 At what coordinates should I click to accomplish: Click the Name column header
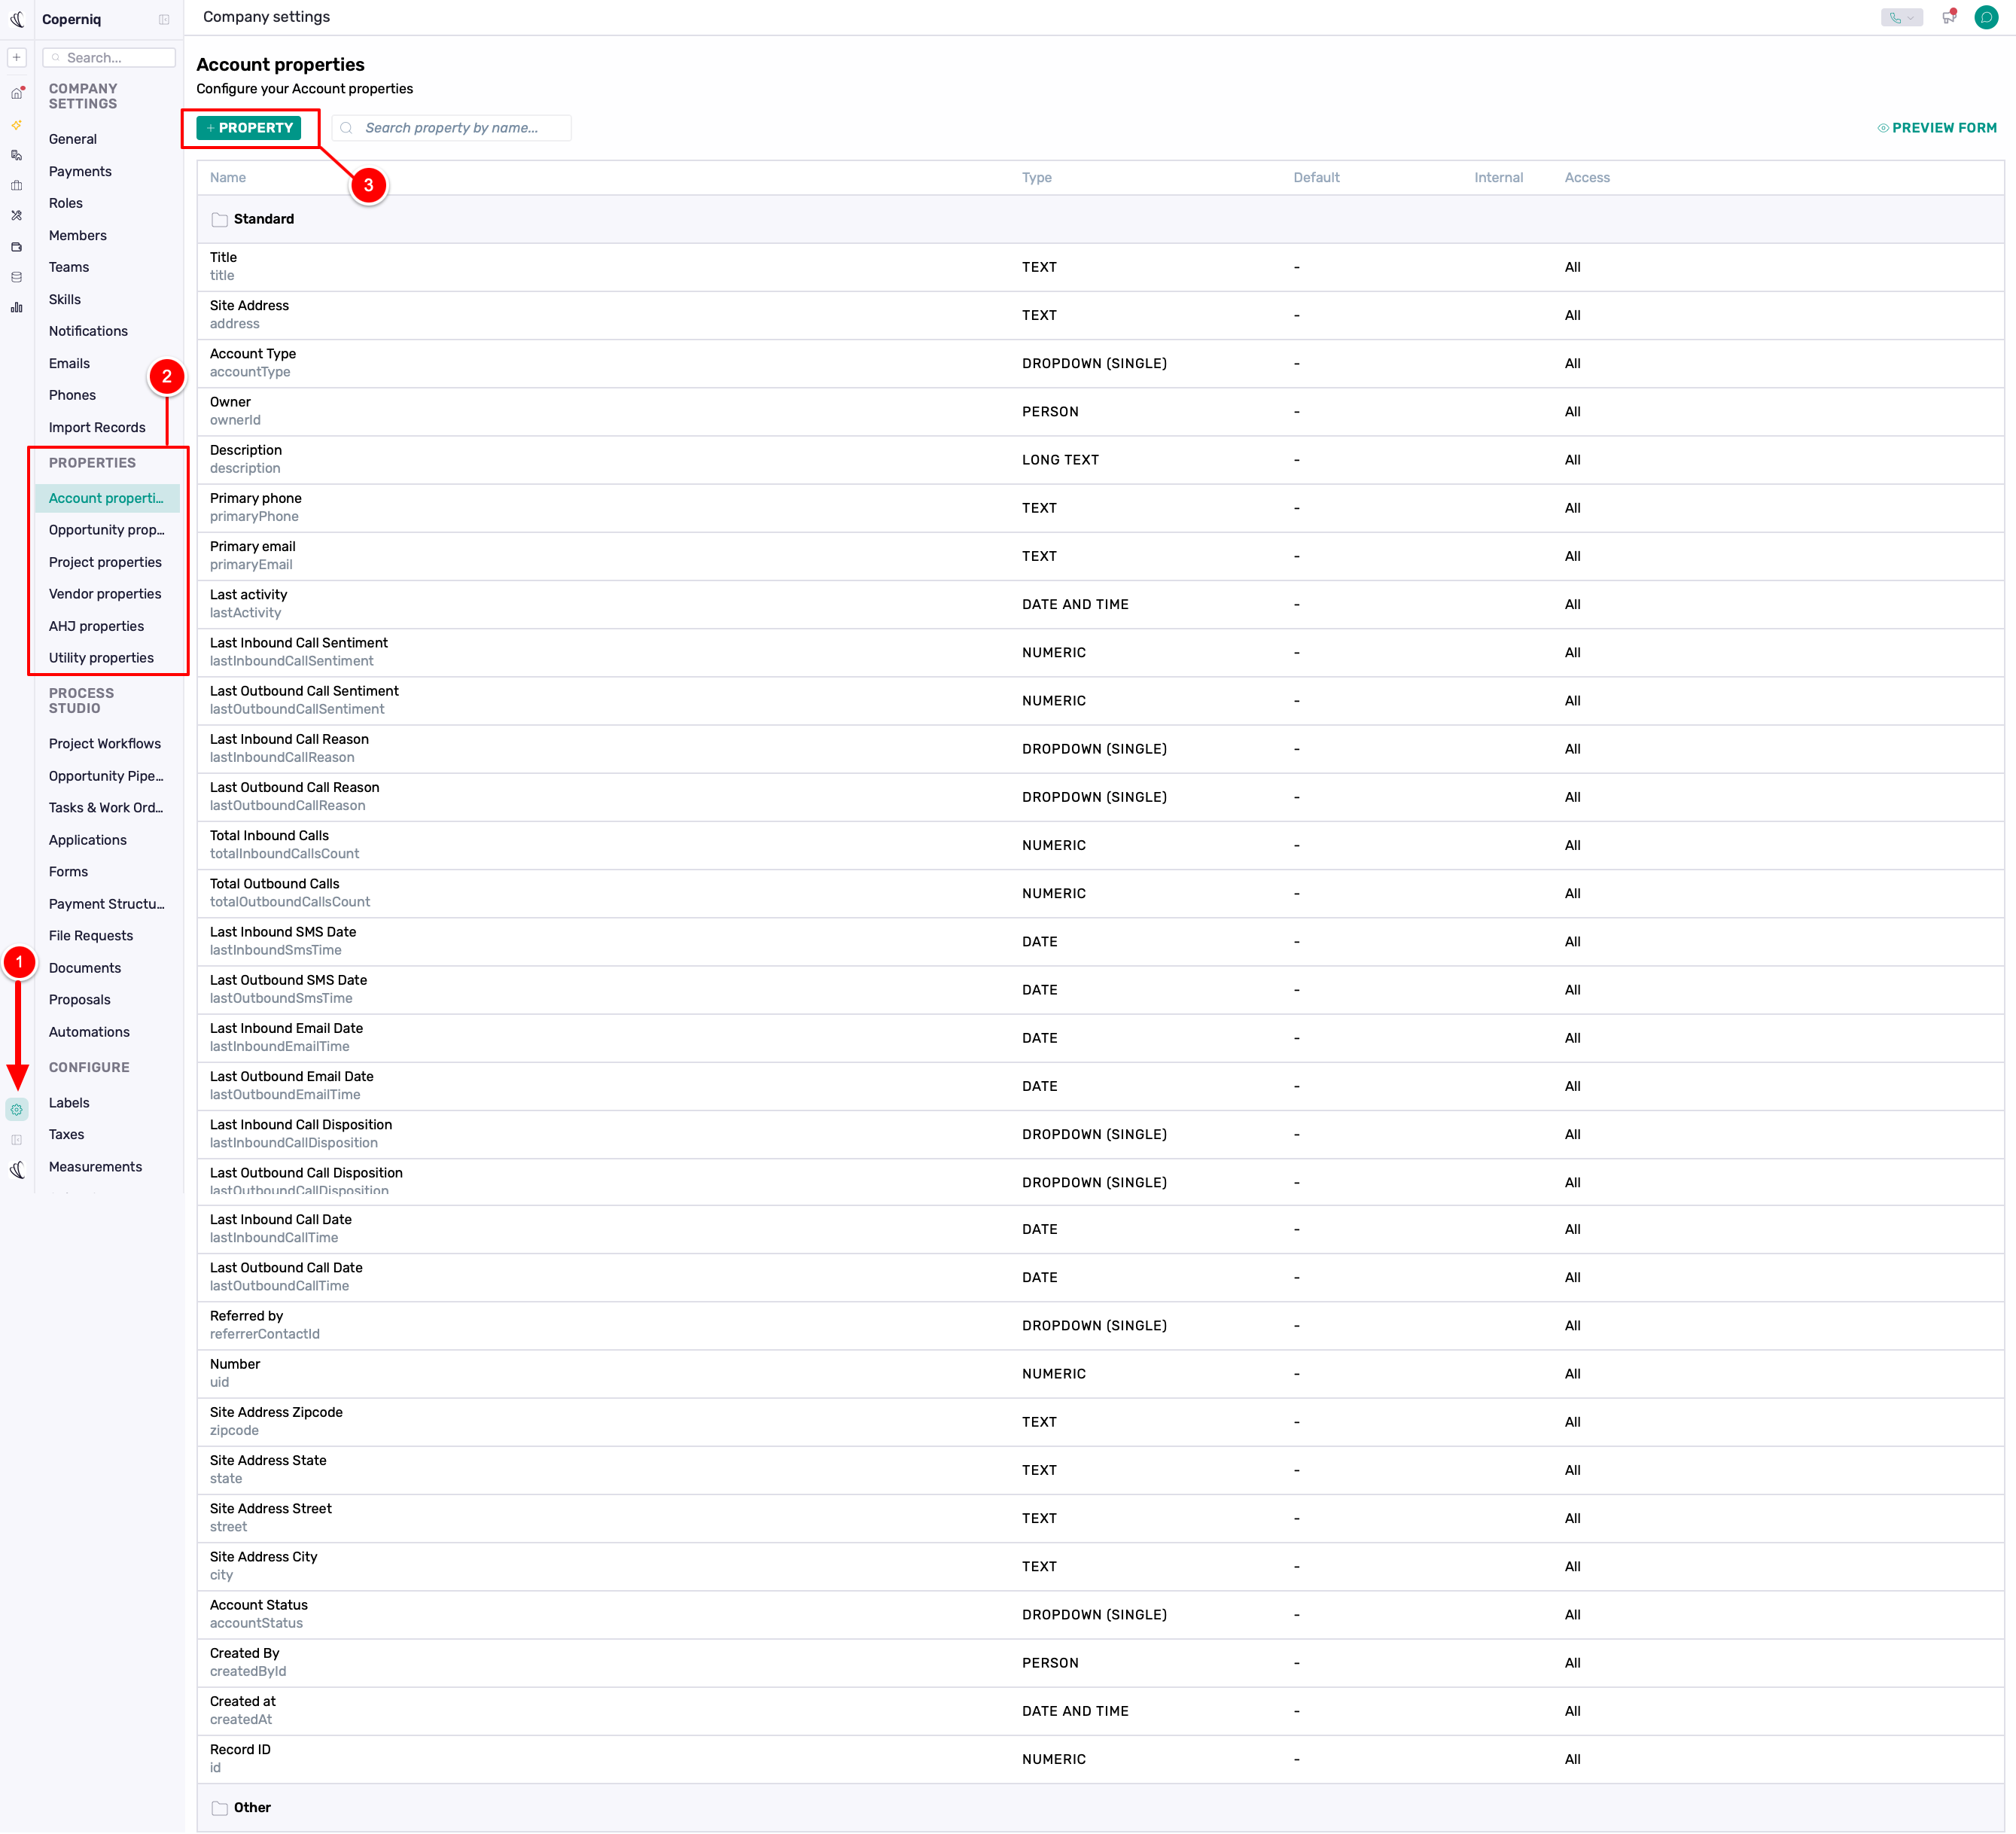[228, 178]
